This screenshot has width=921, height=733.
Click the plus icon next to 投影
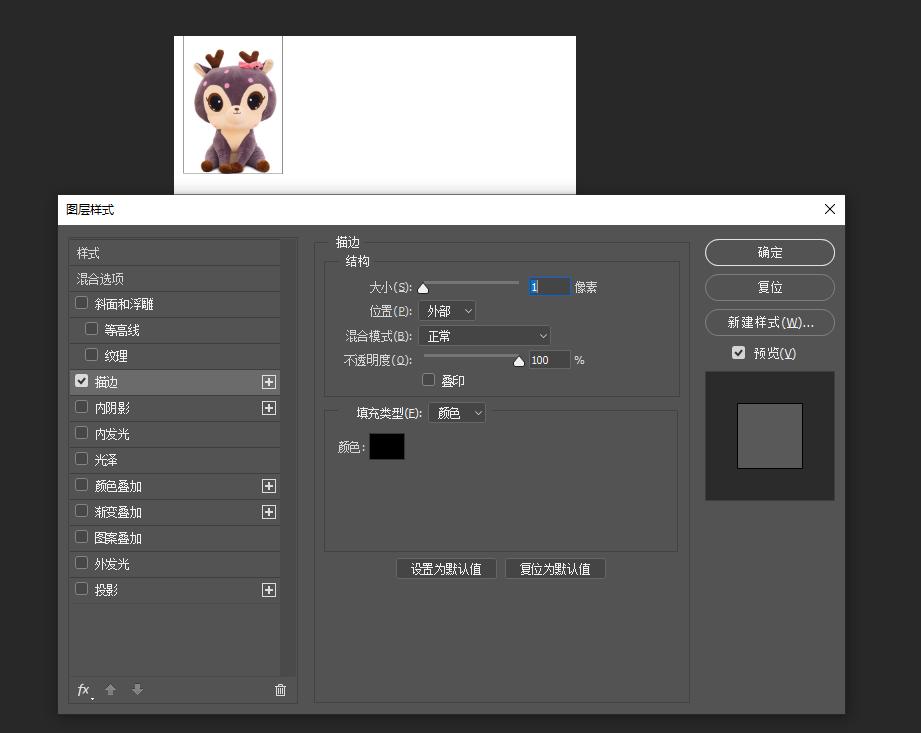[x=268, y=589]
